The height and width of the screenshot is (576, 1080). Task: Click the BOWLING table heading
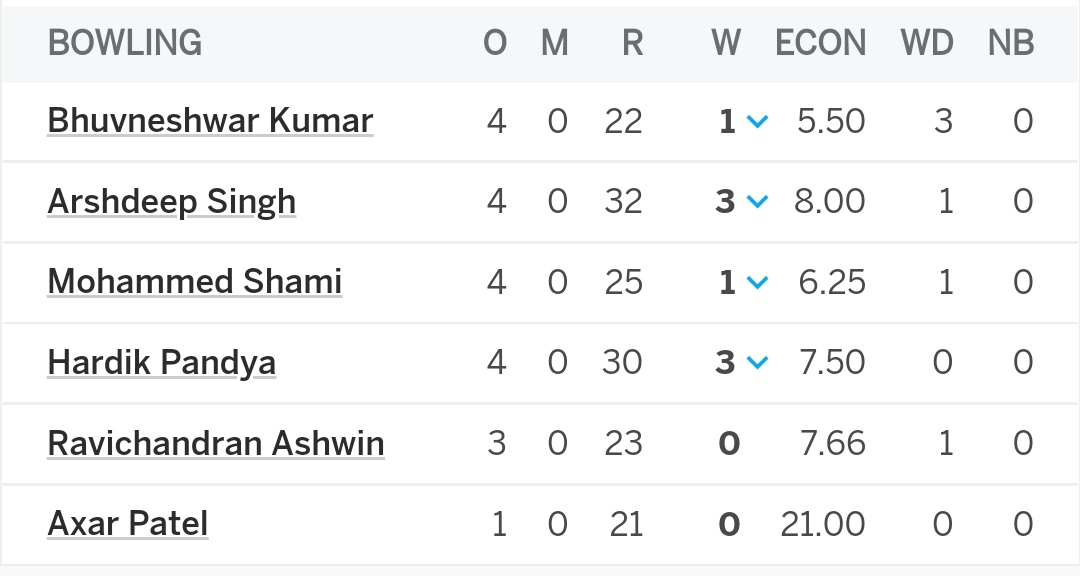pos(125,43)
